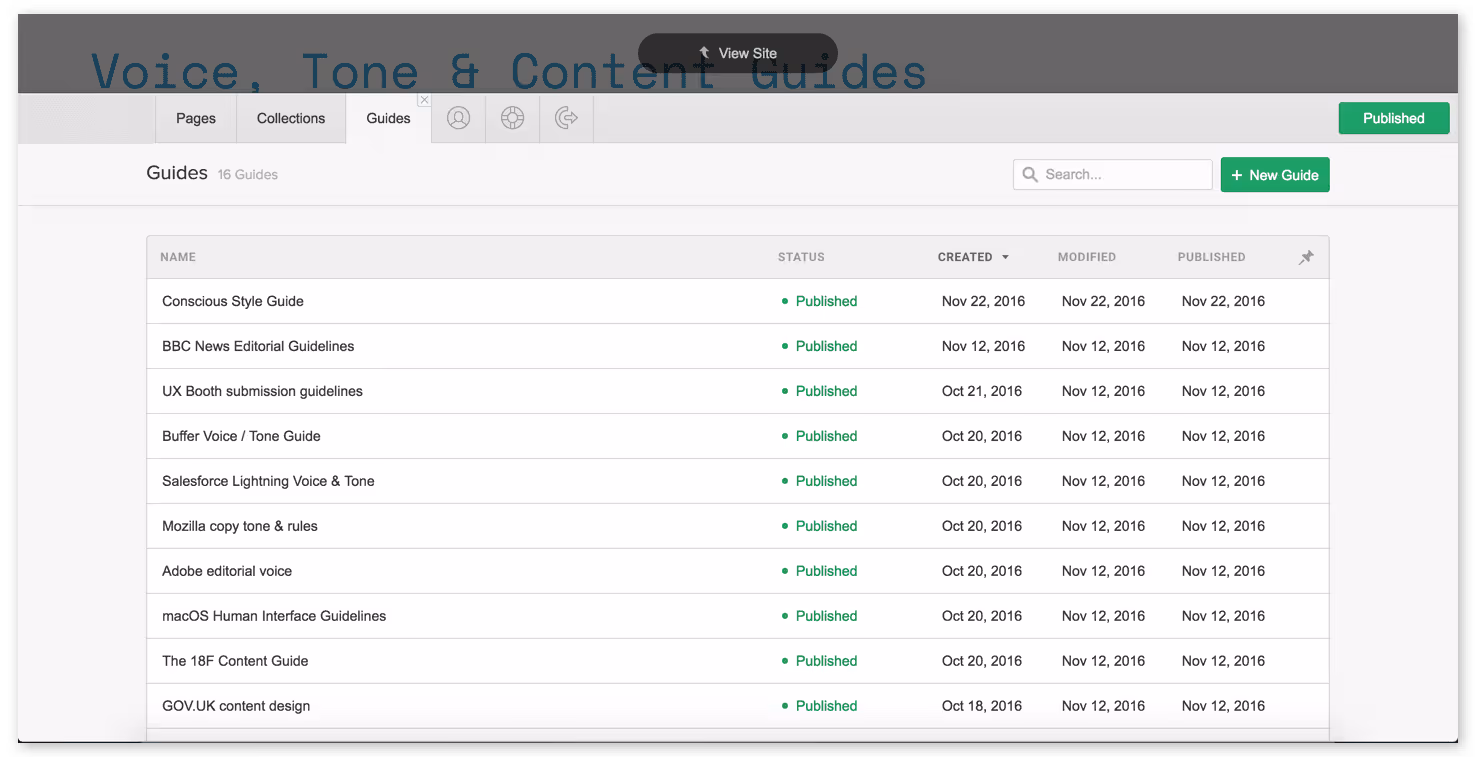Click the View Site button
This screenshot has height=757, width=1475.
[x=738, y=53]
